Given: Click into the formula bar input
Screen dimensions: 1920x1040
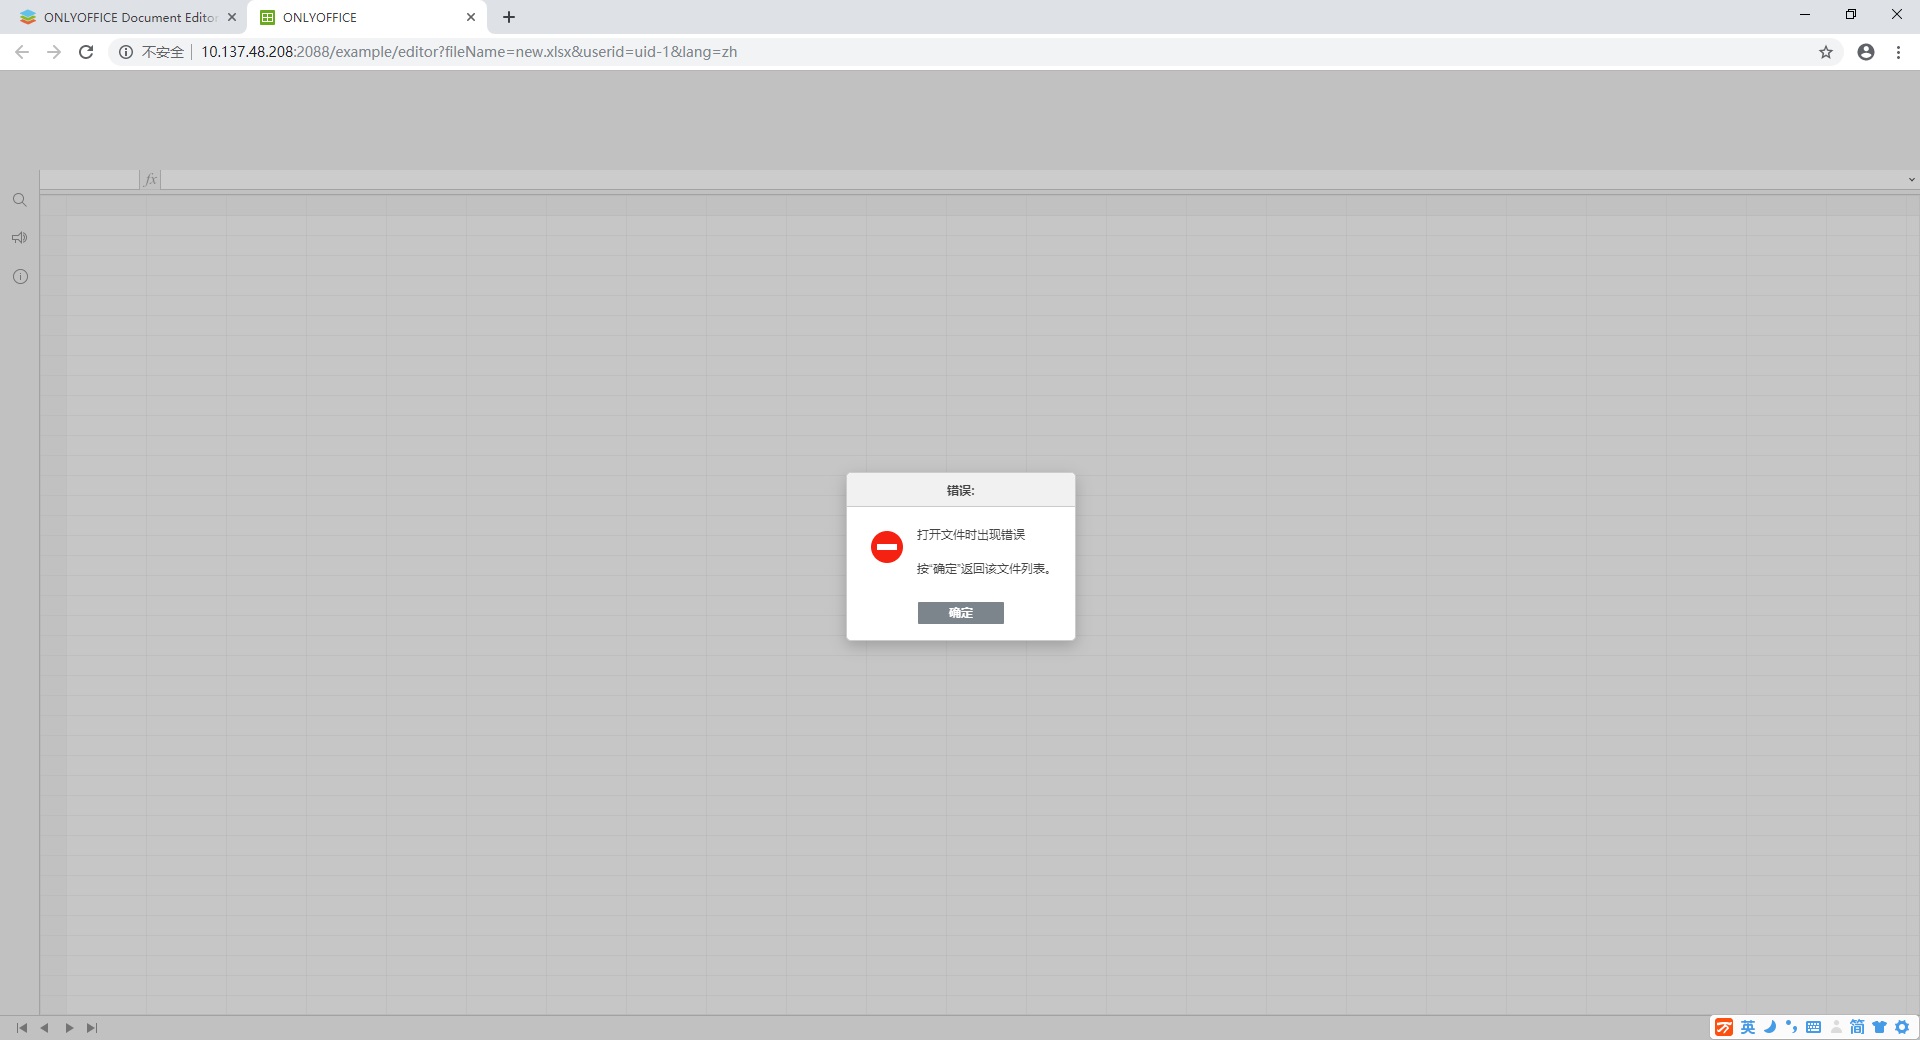Looking at the screenshot, I should (x=1032, y=180).
